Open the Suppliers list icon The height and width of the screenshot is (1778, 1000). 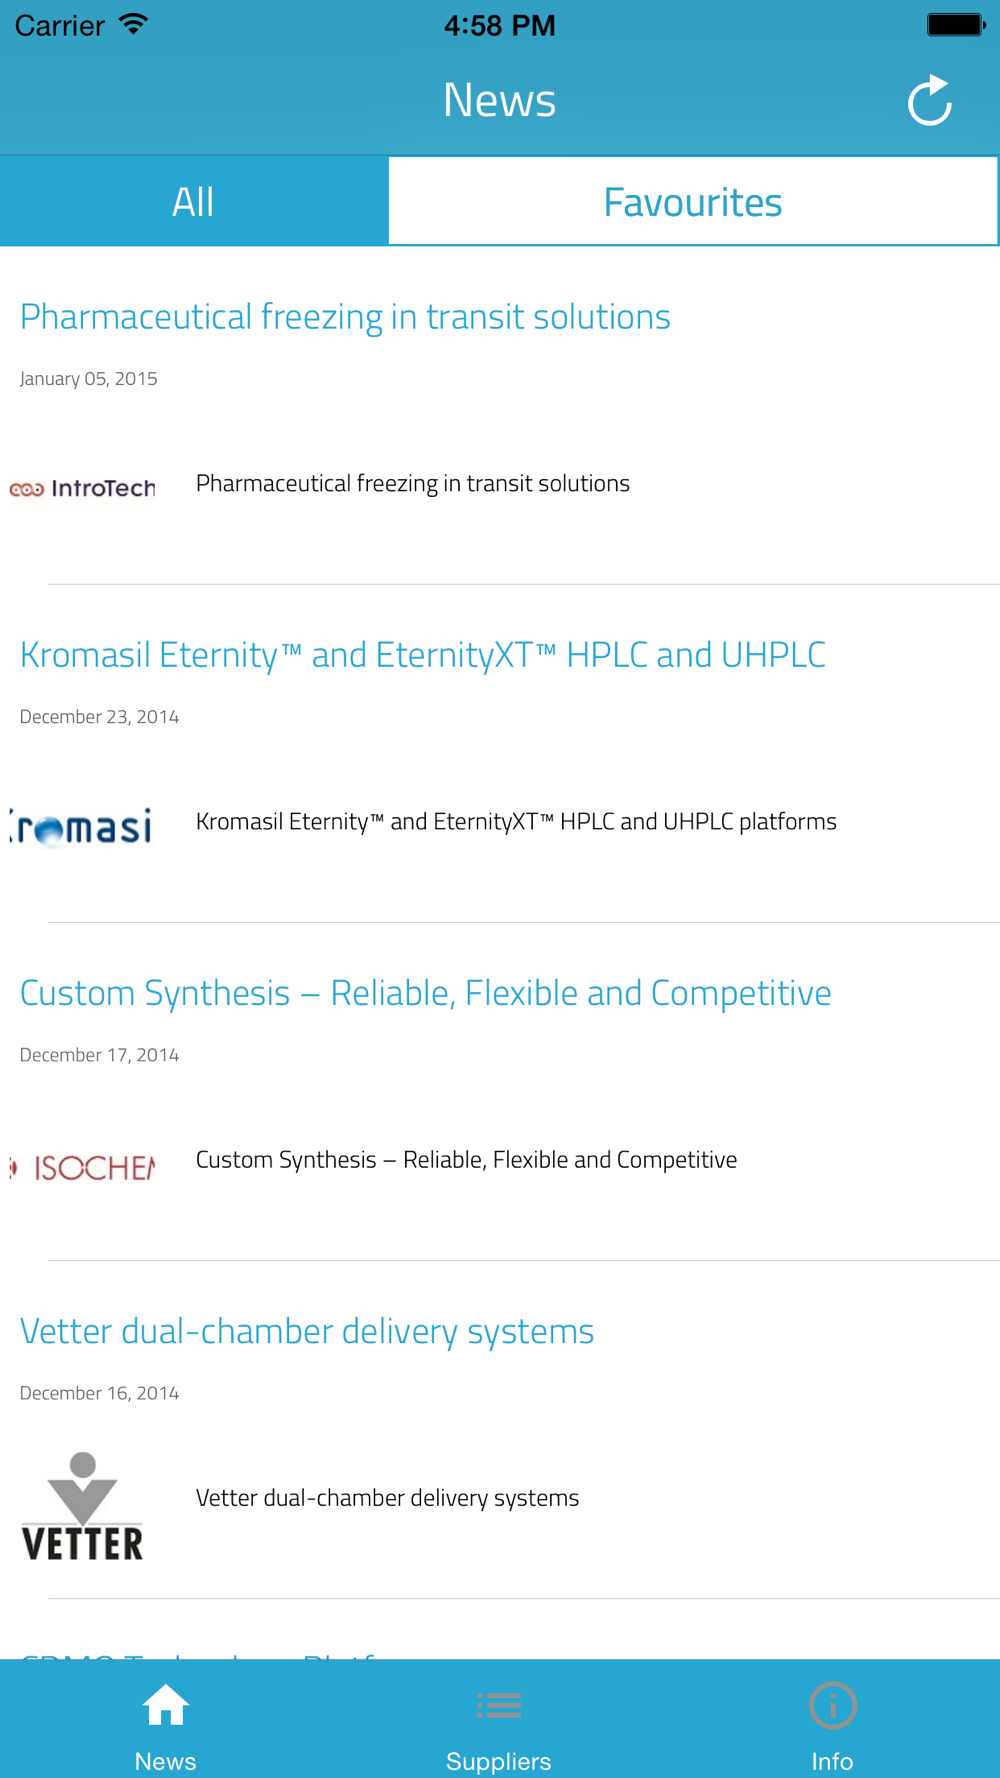point(499,1706)
